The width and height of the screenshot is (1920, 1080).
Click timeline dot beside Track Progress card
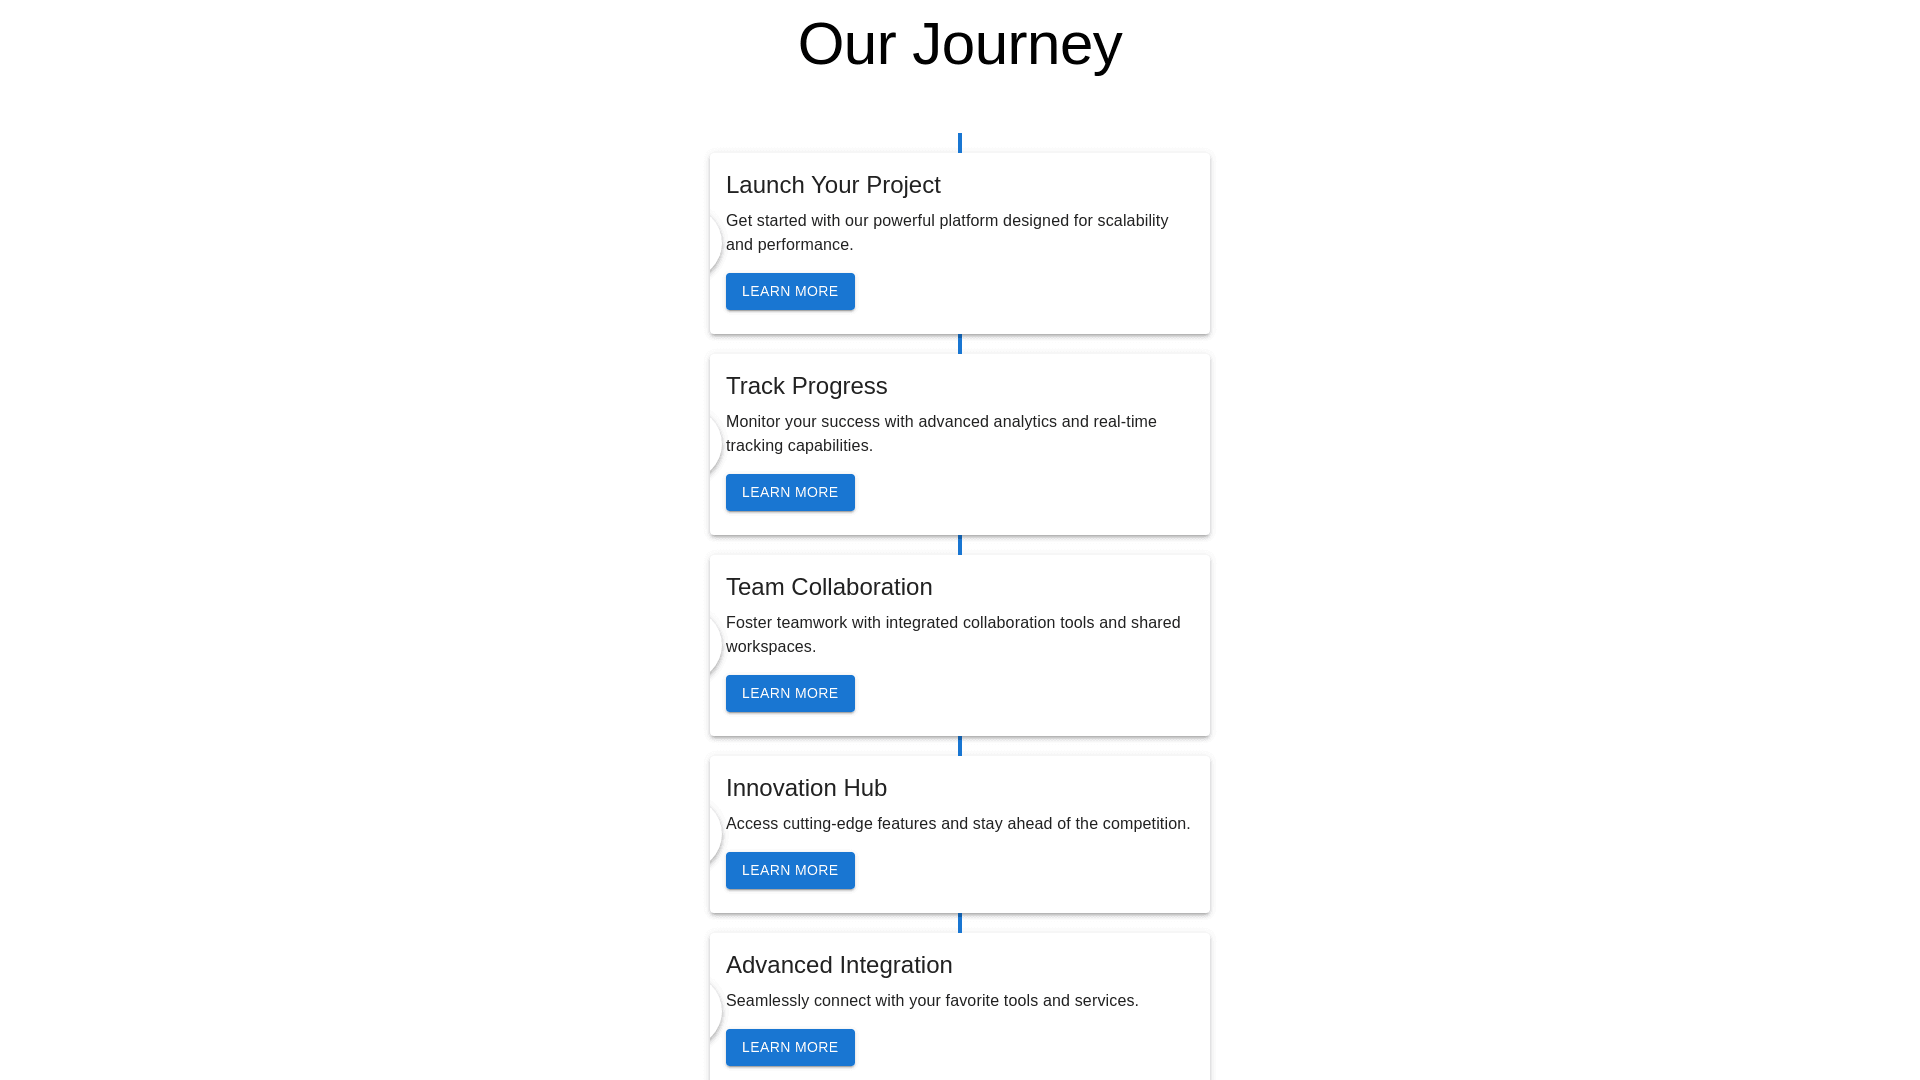714,445
